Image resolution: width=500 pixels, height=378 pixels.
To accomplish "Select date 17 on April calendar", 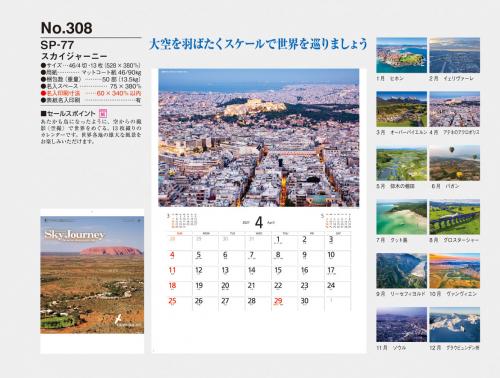I will pos(331,270).
